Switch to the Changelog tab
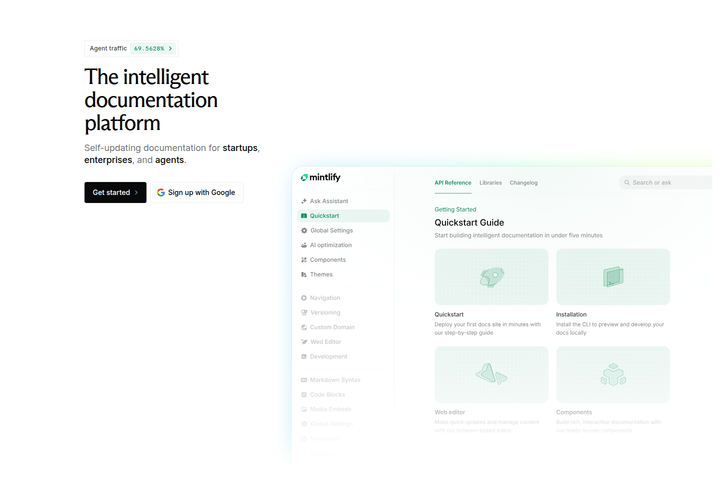Viewport: 720px width, 487px height. tap(523, 183)
